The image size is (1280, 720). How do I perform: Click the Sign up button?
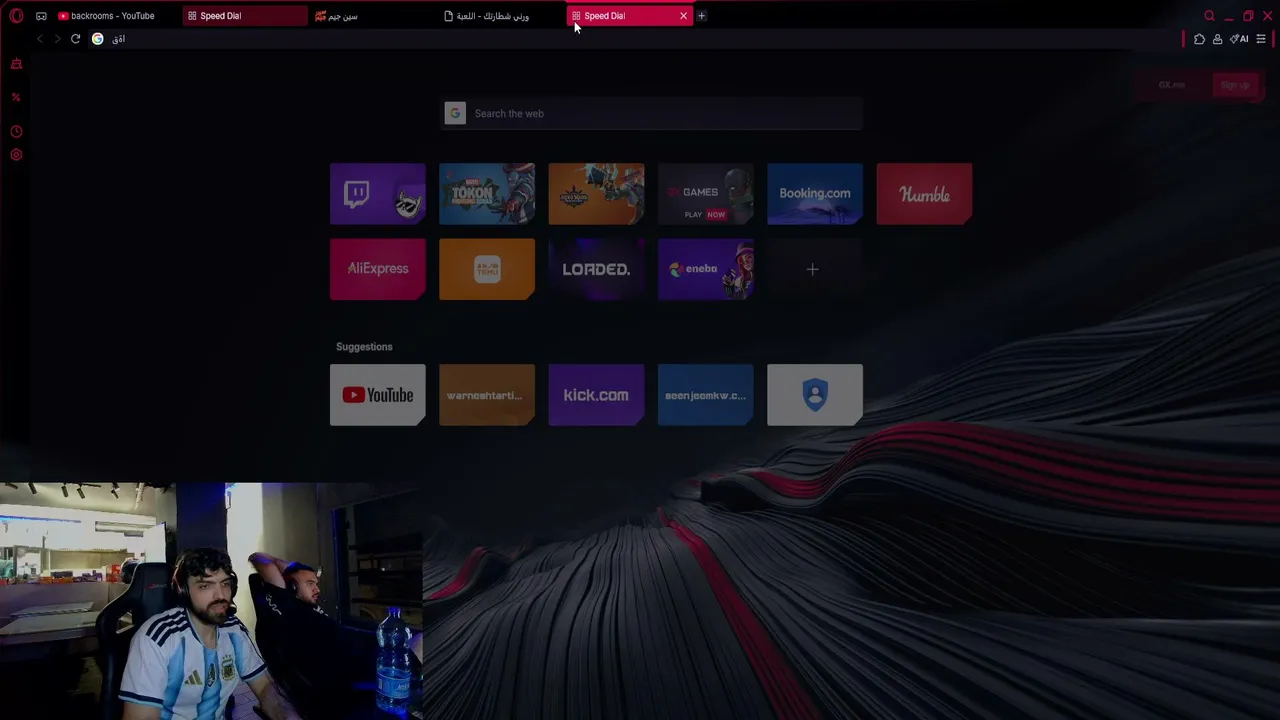tap(1235, 85)
